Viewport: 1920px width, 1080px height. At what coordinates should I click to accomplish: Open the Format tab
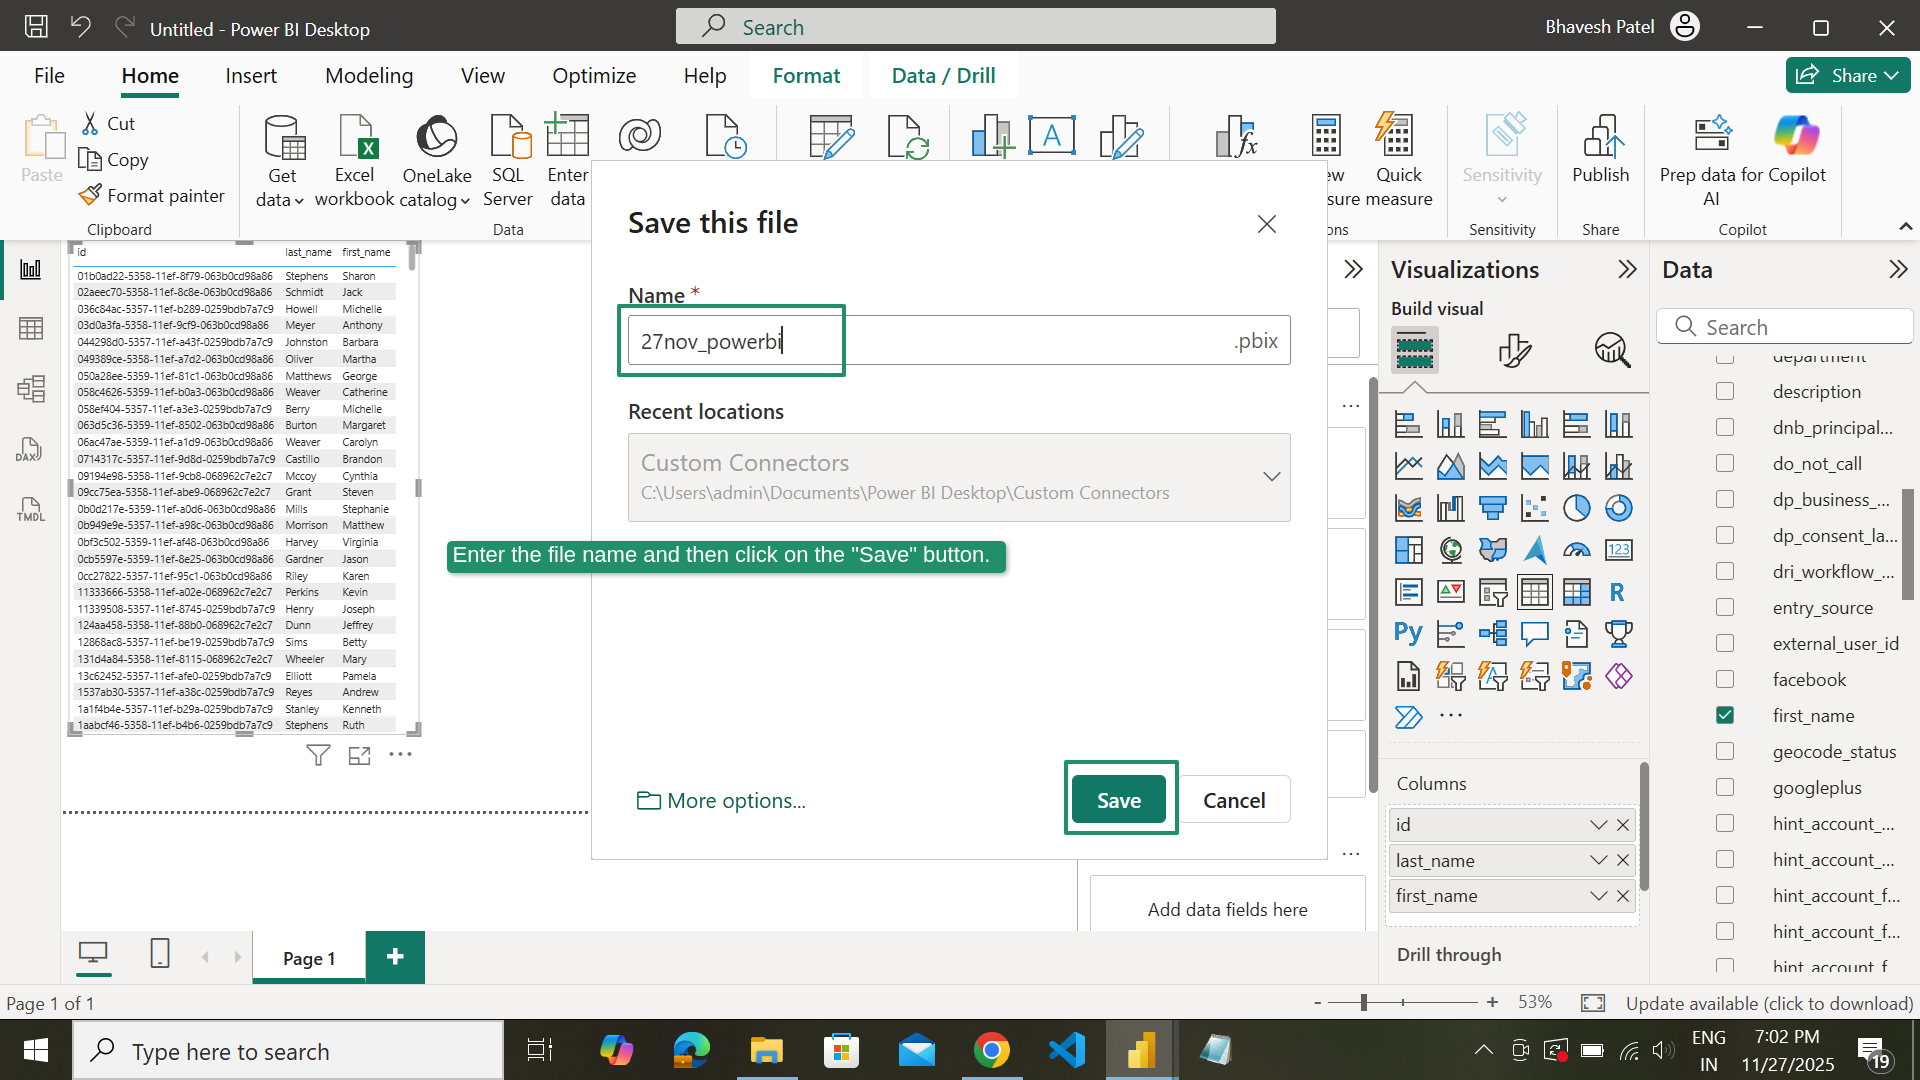tap(806, 75)
